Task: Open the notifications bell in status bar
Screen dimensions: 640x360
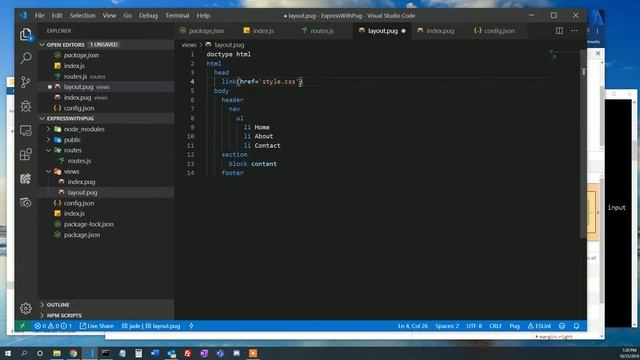Action: [576, 326]
